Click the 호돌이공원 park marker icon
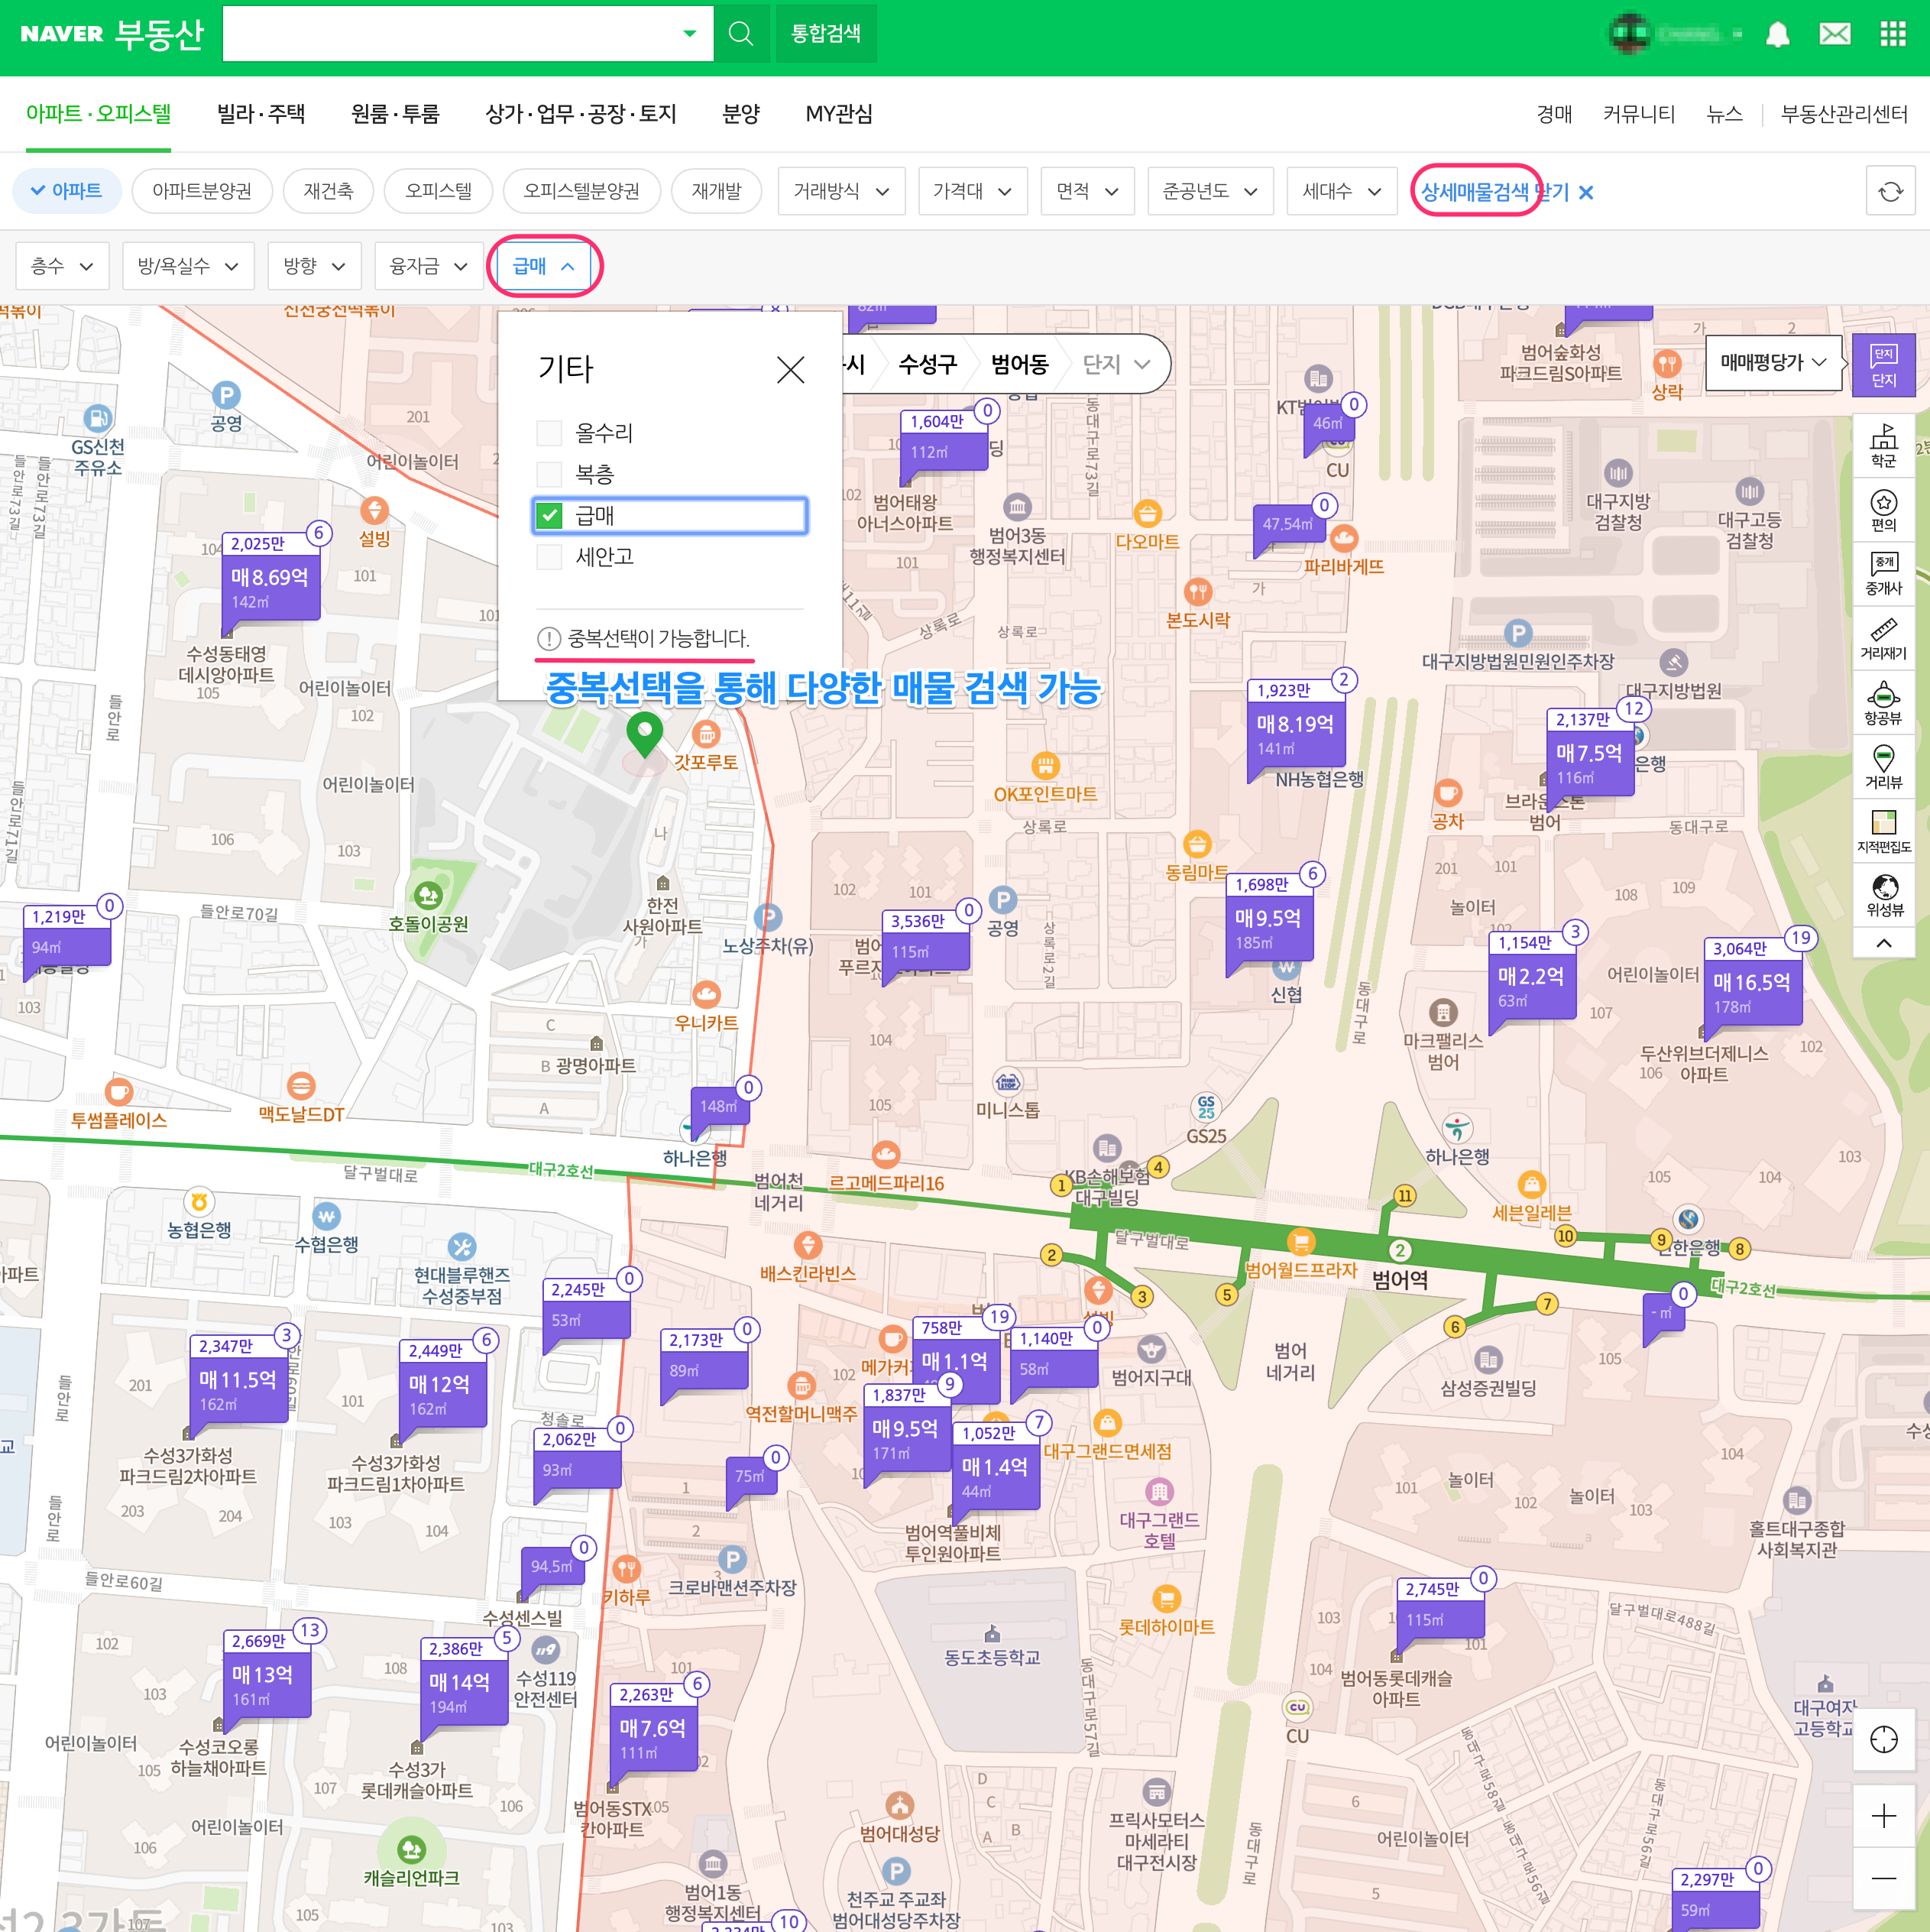The height and width of the screenshot is (1932, 1930). [428, 895]
